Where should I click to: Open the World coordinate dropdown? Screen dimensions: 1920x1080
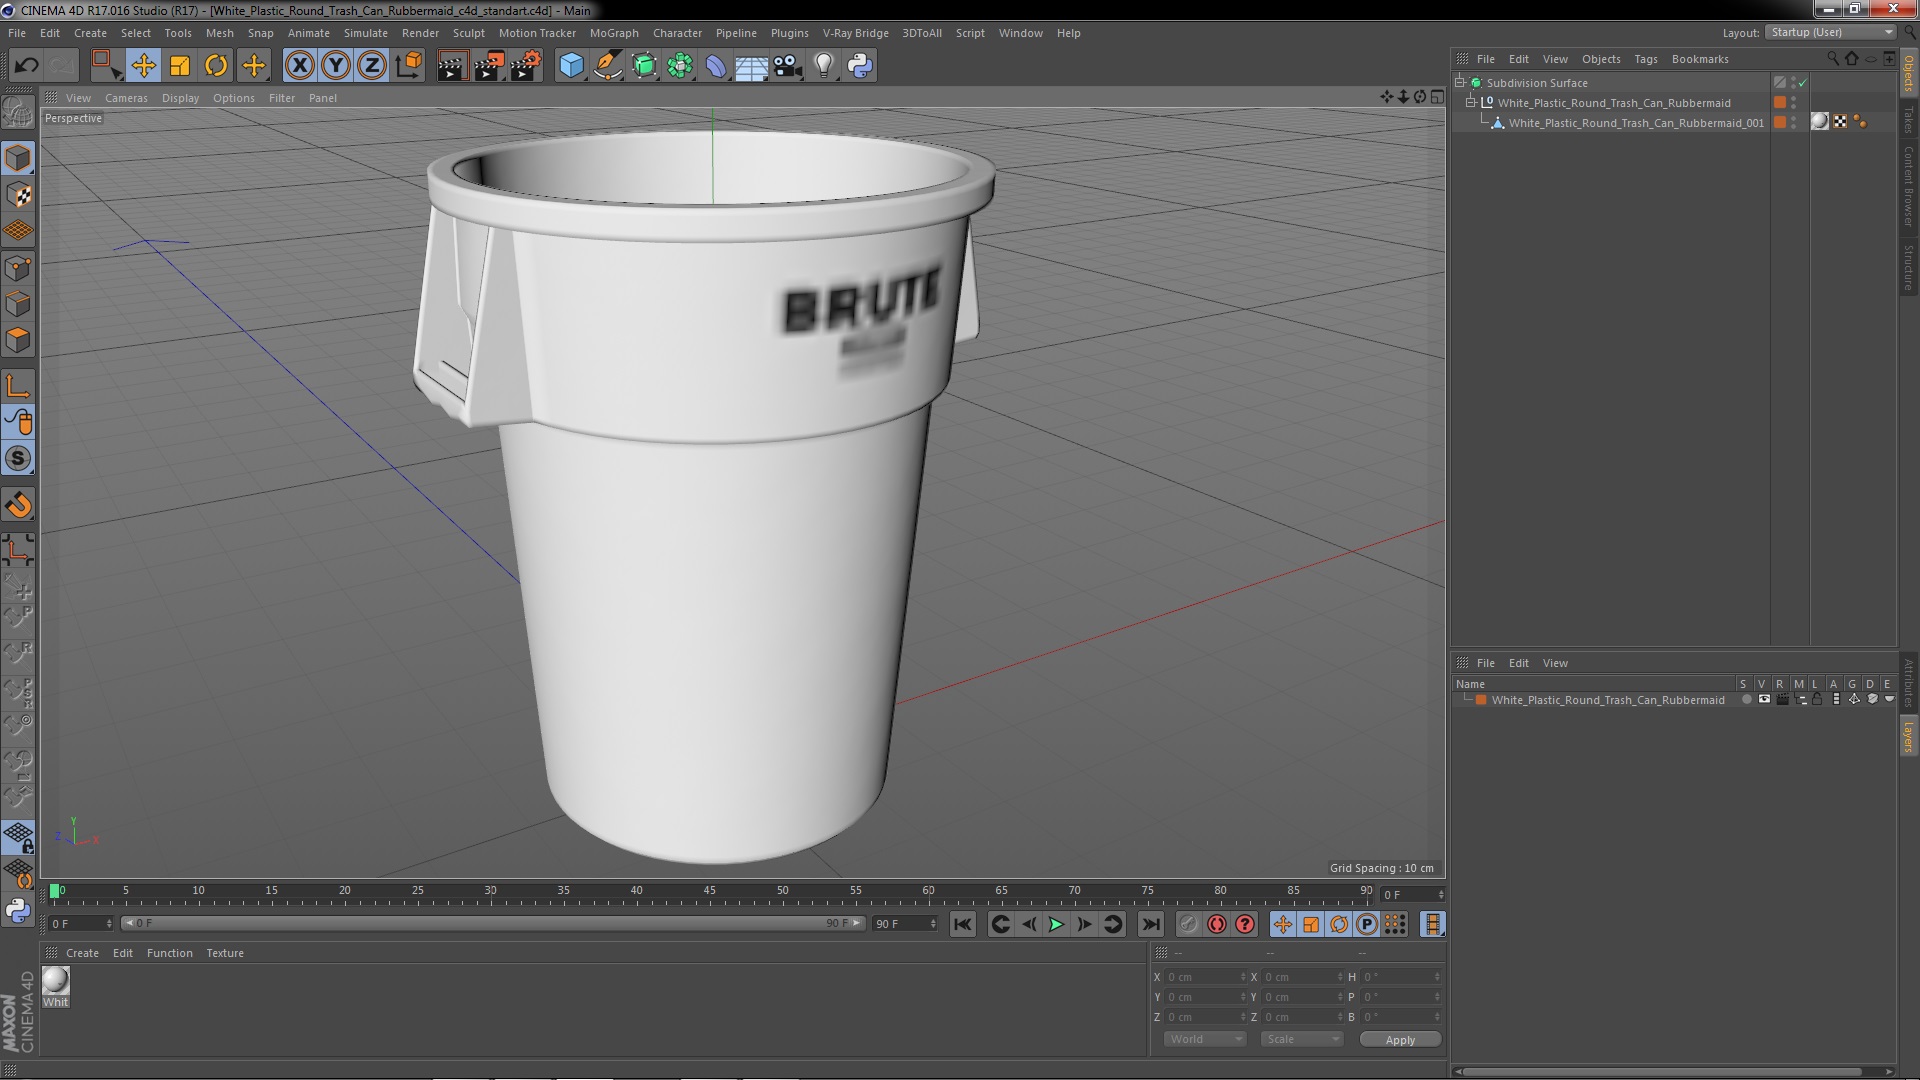tap(1205, 1039)
